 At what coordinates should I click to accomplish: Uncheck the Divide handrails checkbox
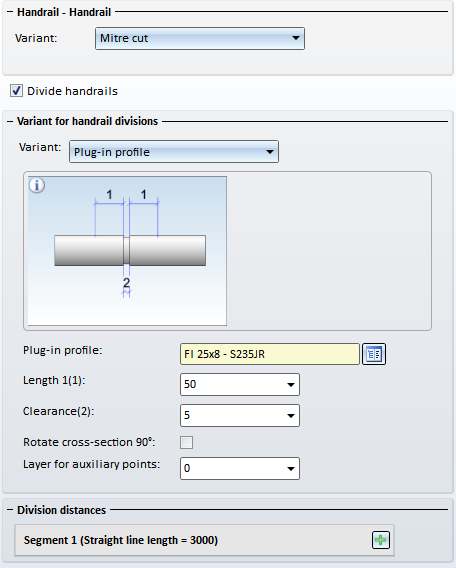click(x=16, y=91)
